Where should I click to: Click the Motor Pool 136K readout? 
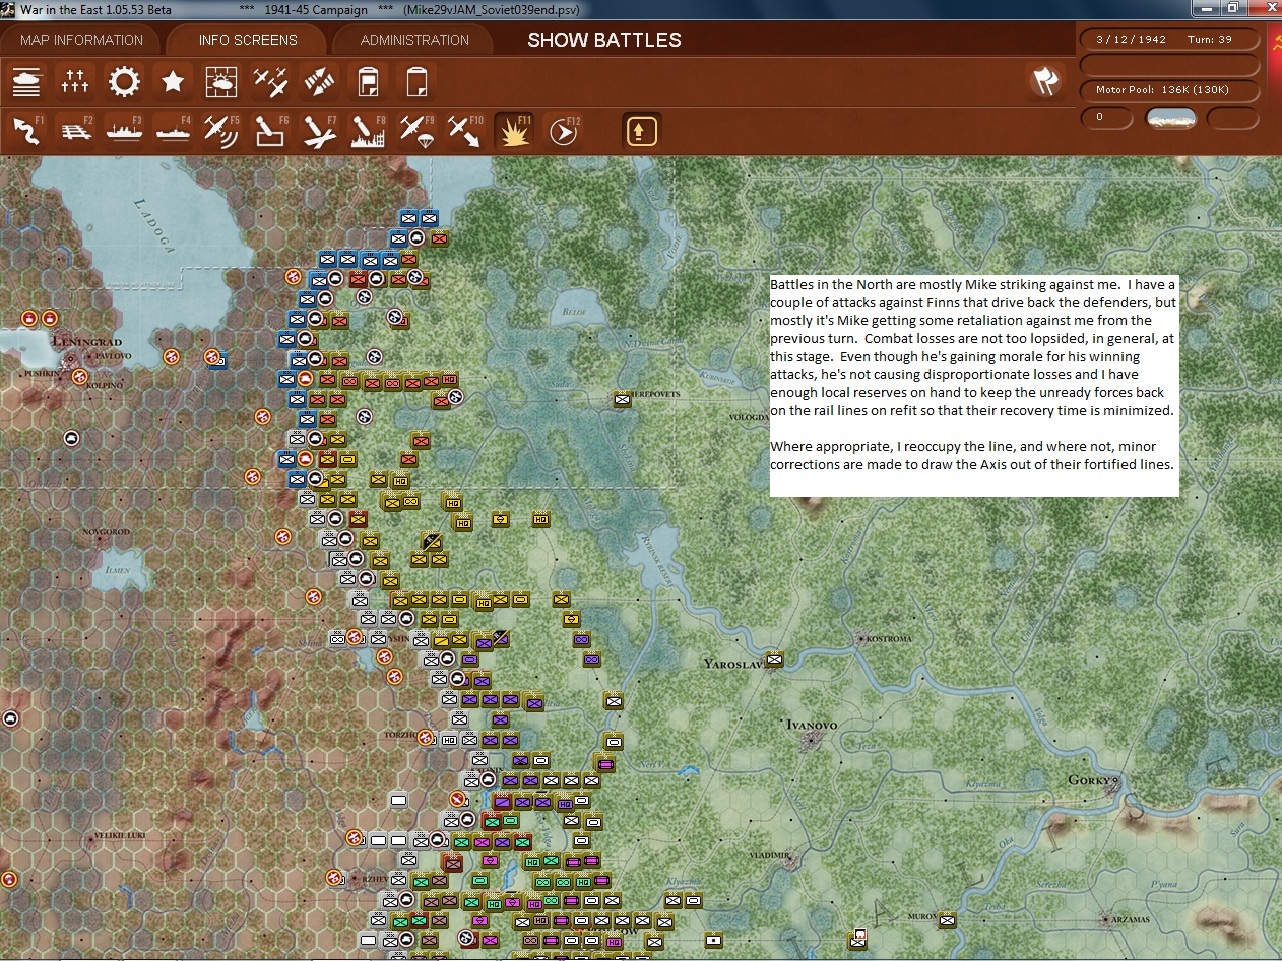1170,90
